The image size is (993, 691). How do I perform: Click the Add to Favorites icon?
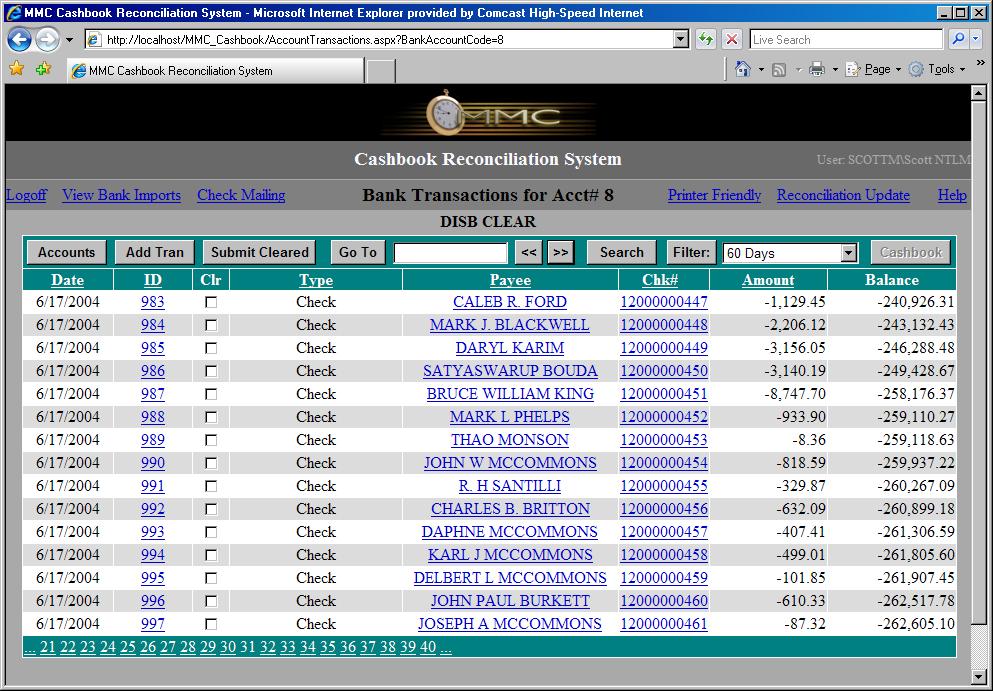click(42, 69)
